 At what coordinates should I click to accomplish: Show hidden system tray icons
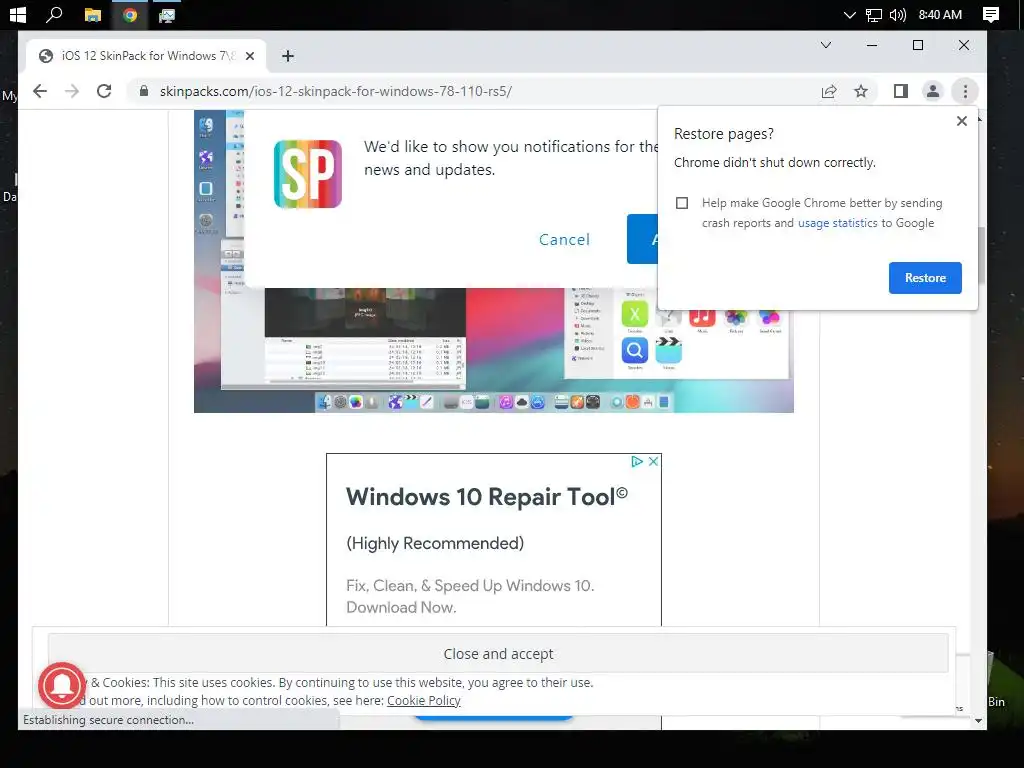[x=849, y=15]
